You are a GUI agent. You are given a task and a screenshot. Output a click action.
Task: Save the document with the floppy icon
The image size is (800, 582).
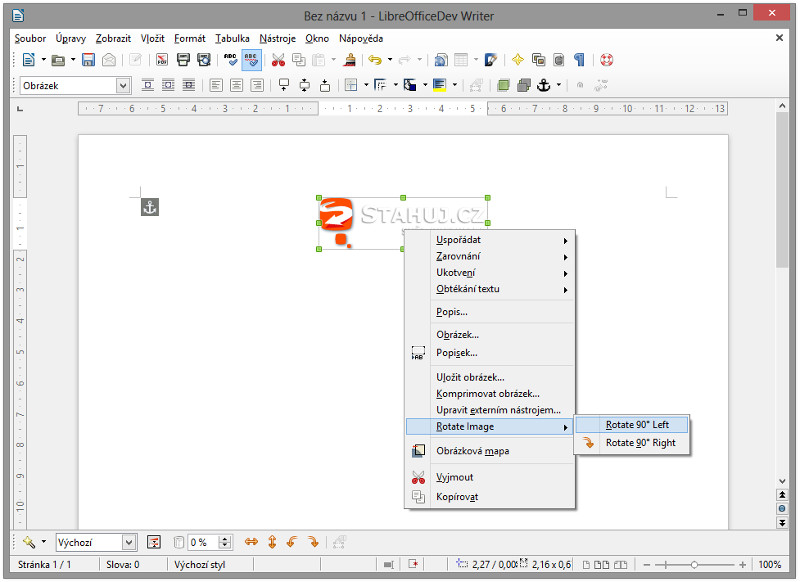click(88, 60)
